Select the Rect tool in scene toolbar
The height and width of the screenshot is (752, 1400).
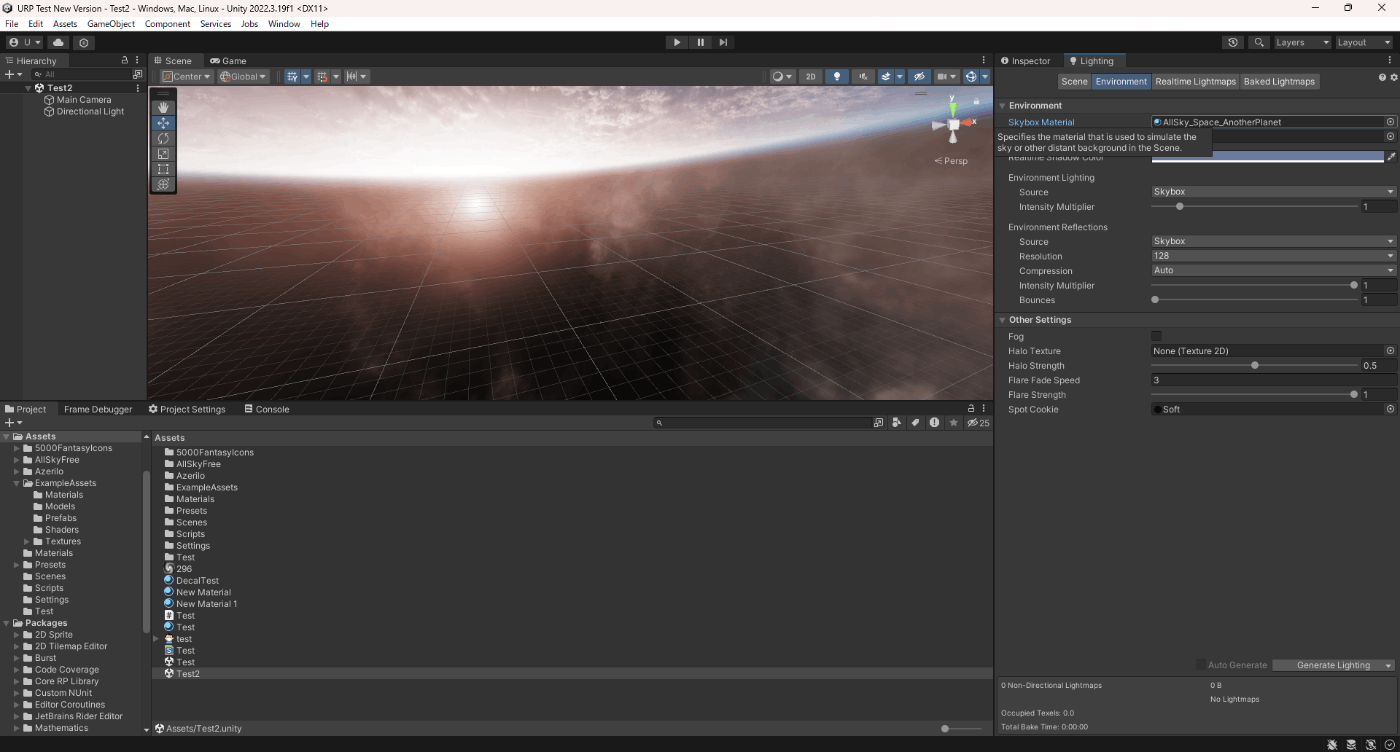point(163,169)
